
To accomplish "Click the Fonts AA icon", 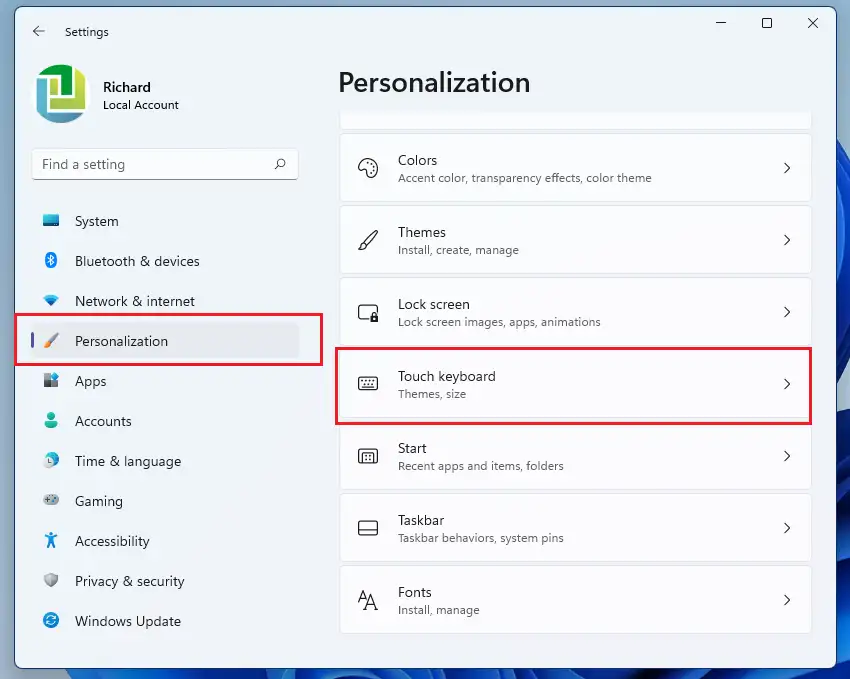I will click(x=368, y=600).
